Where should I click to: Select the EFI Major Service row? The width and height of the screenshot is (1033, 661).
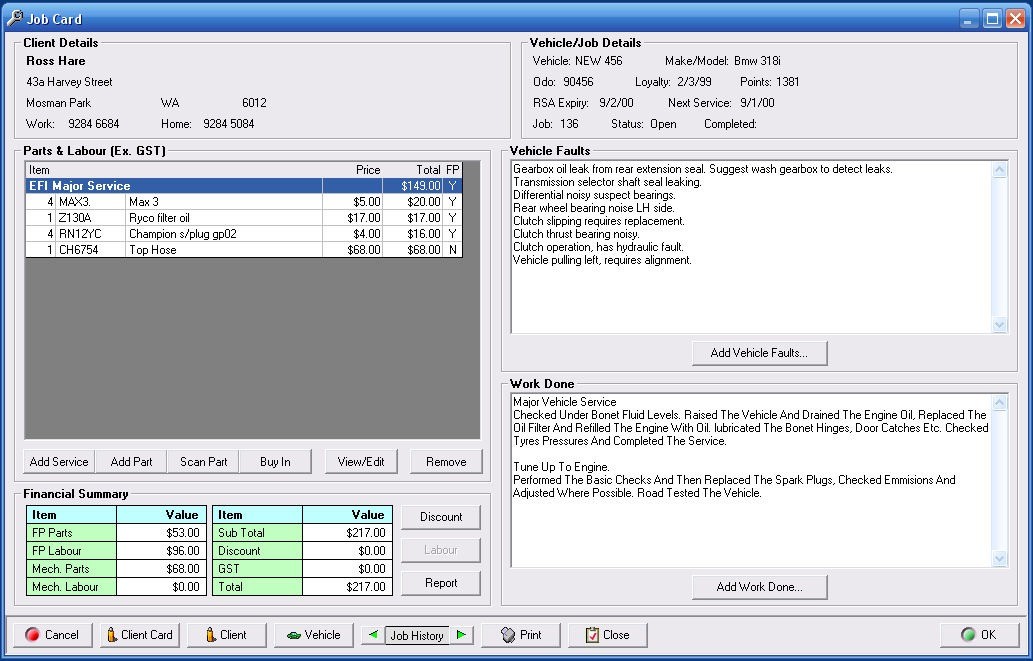click(244, 186)
